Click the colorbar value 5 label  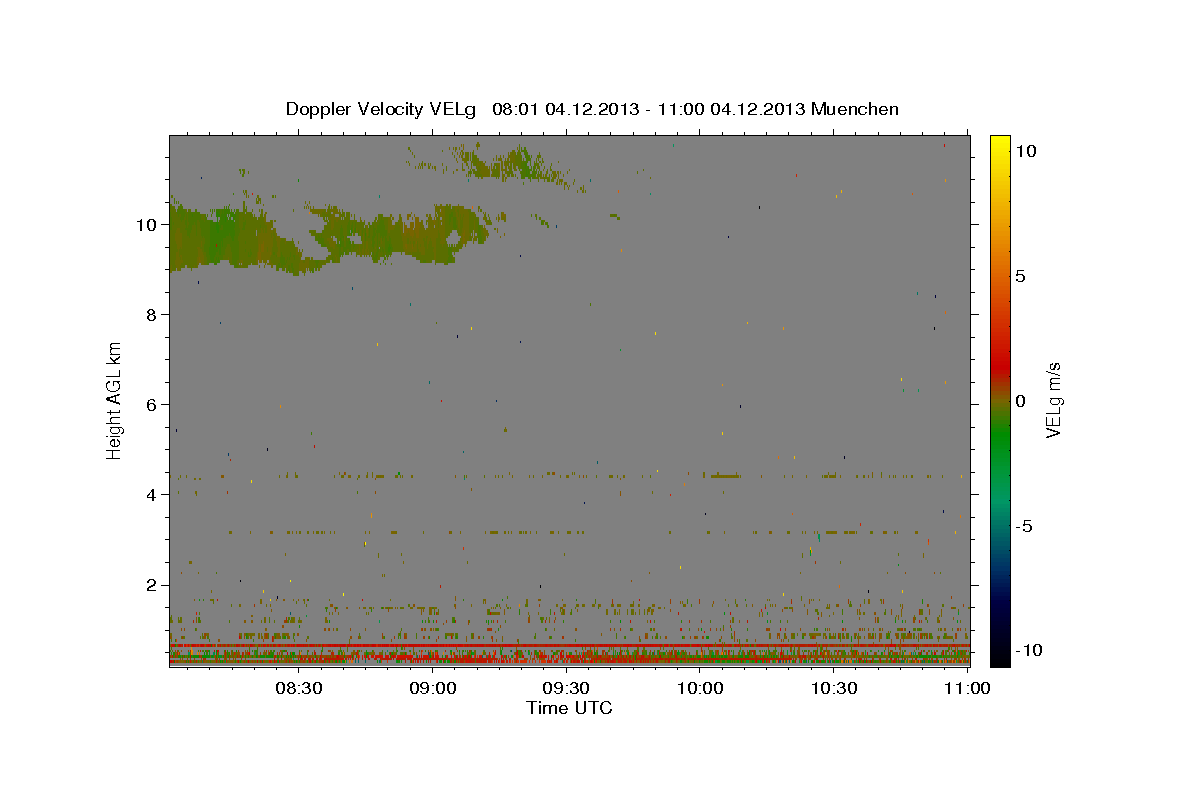point(1020,276)
